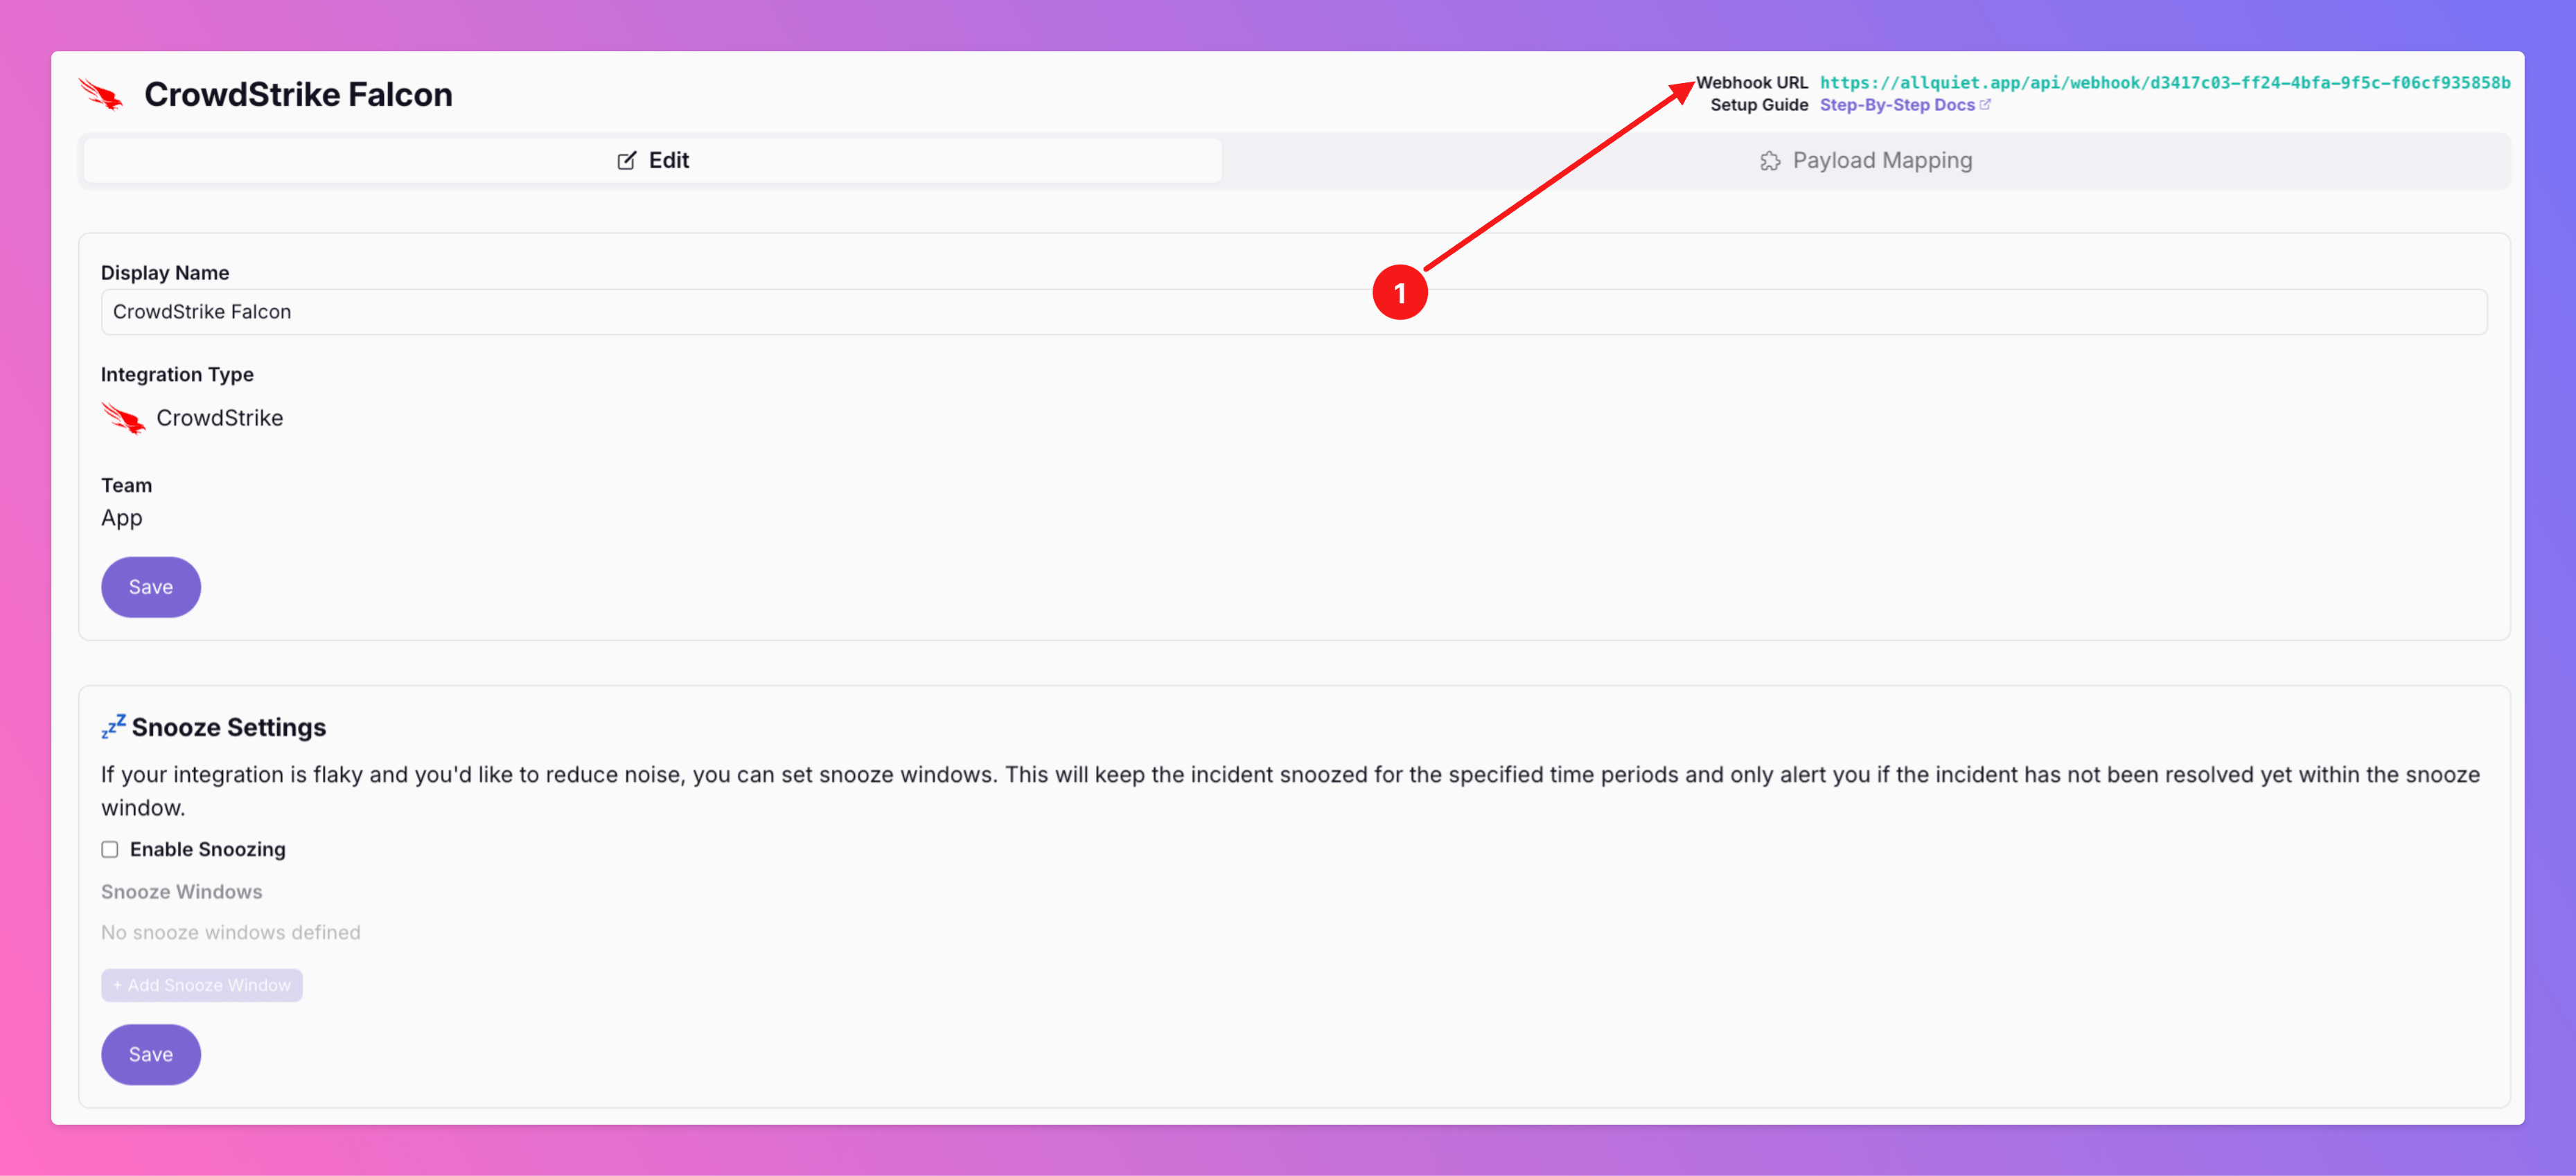Open the Payload Mapping tab
The width and height of the screenshot is (2576, 1176).
tap(1866, 160)
